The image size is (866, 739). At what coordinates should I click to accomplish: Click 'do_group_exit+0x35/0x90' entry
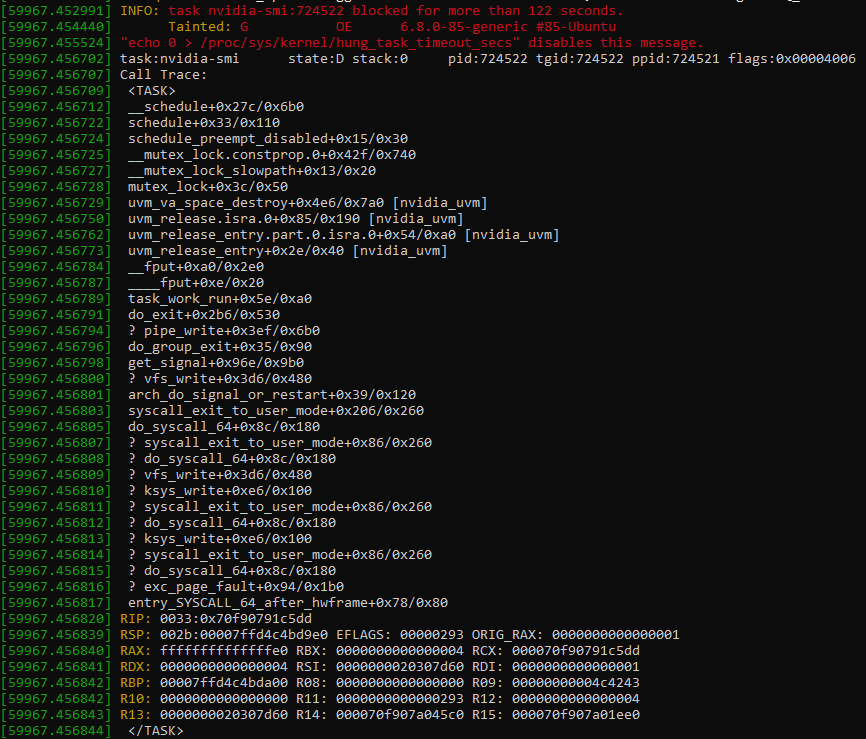pyautogui.click(x=220, y=347)
